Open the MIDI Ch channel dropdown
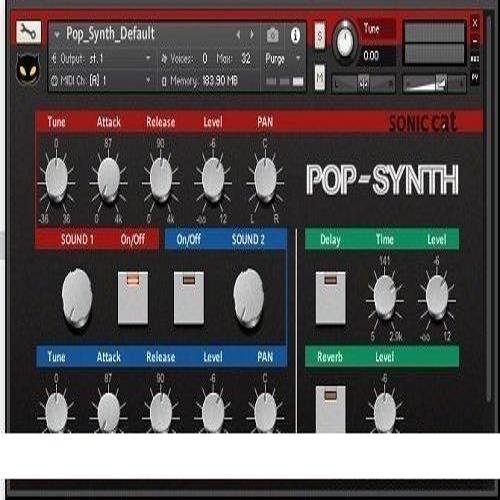This screenshot has width=500, height=500. [x=101, y=80]
